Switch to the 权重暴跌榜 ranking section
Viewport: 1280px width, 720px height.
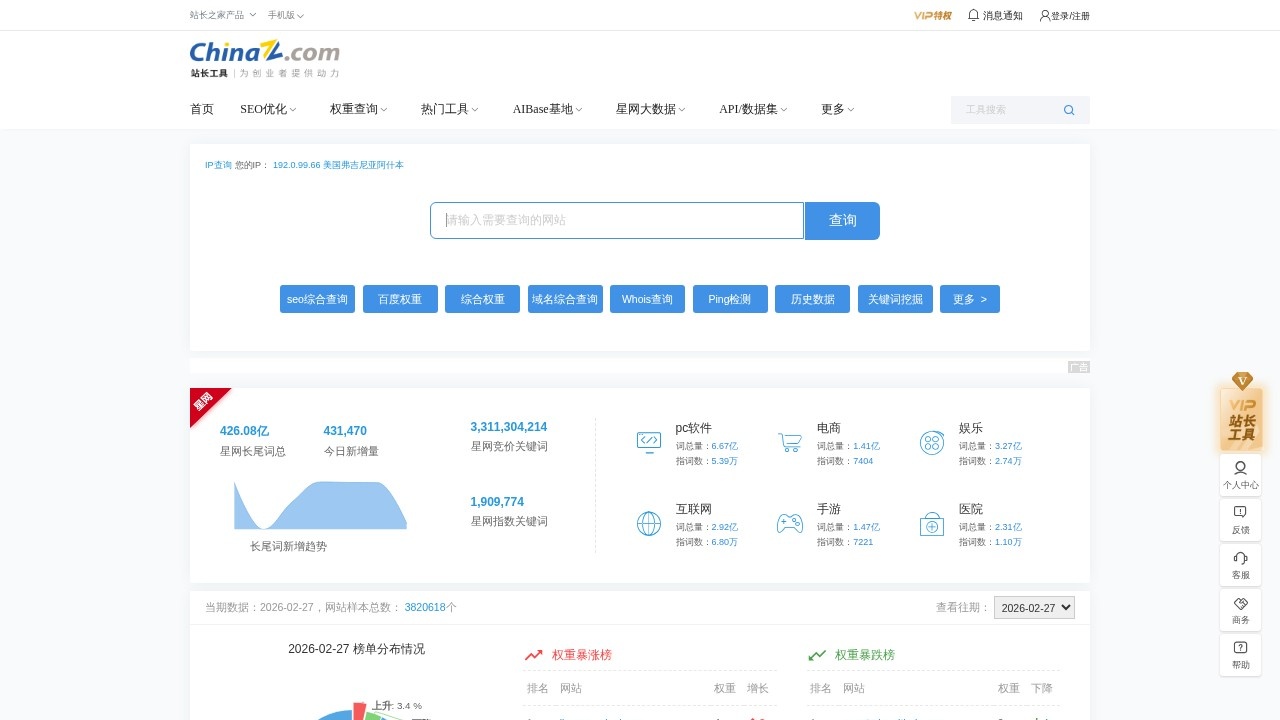[866, 655]
